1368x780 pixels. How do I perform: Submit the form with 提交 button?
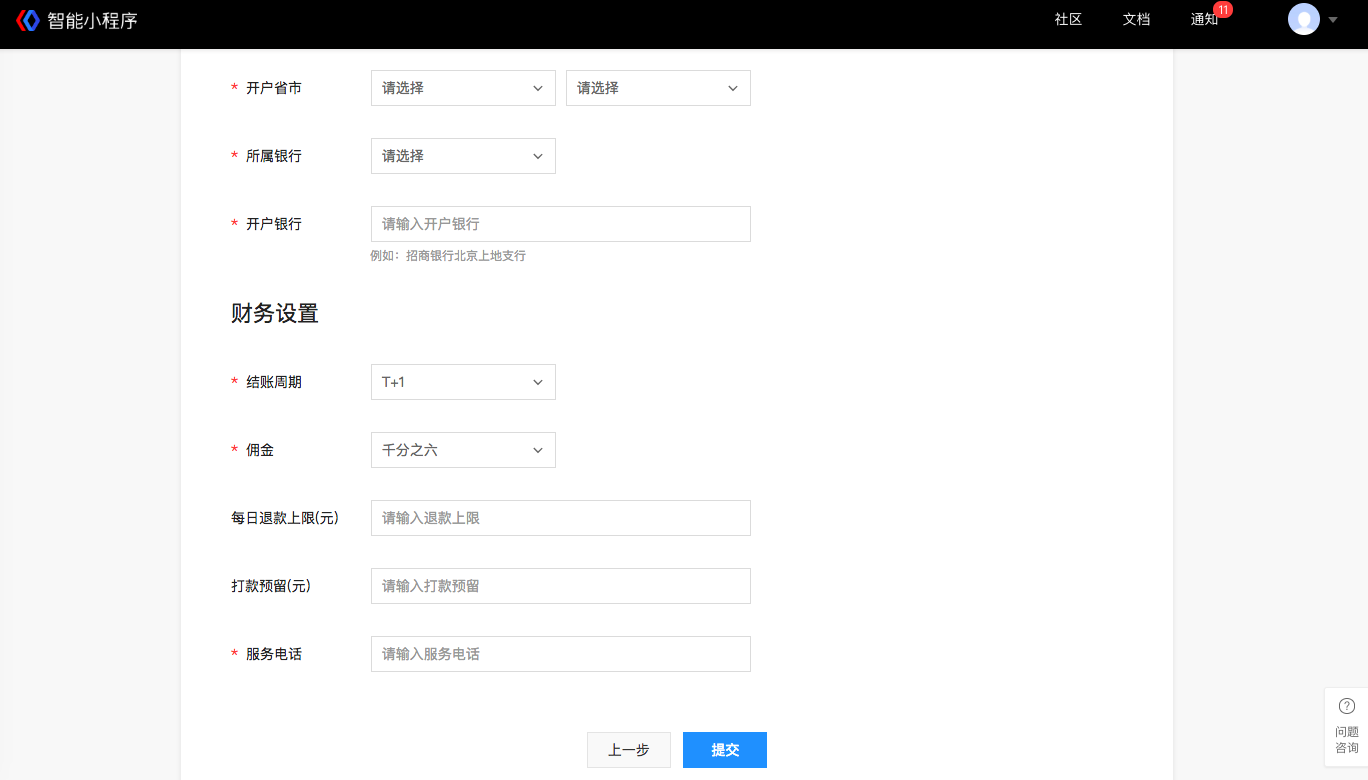(x=724, y=750)
